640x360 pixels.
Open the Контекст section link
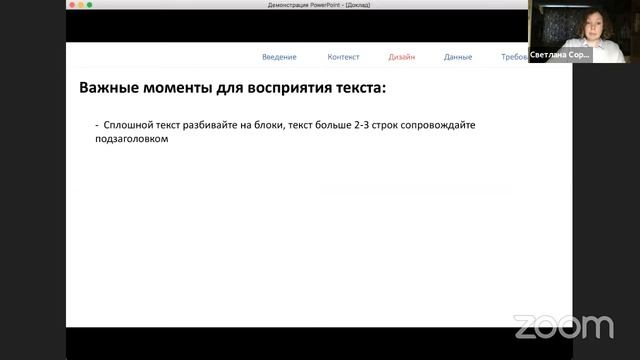tap(343, 57)
